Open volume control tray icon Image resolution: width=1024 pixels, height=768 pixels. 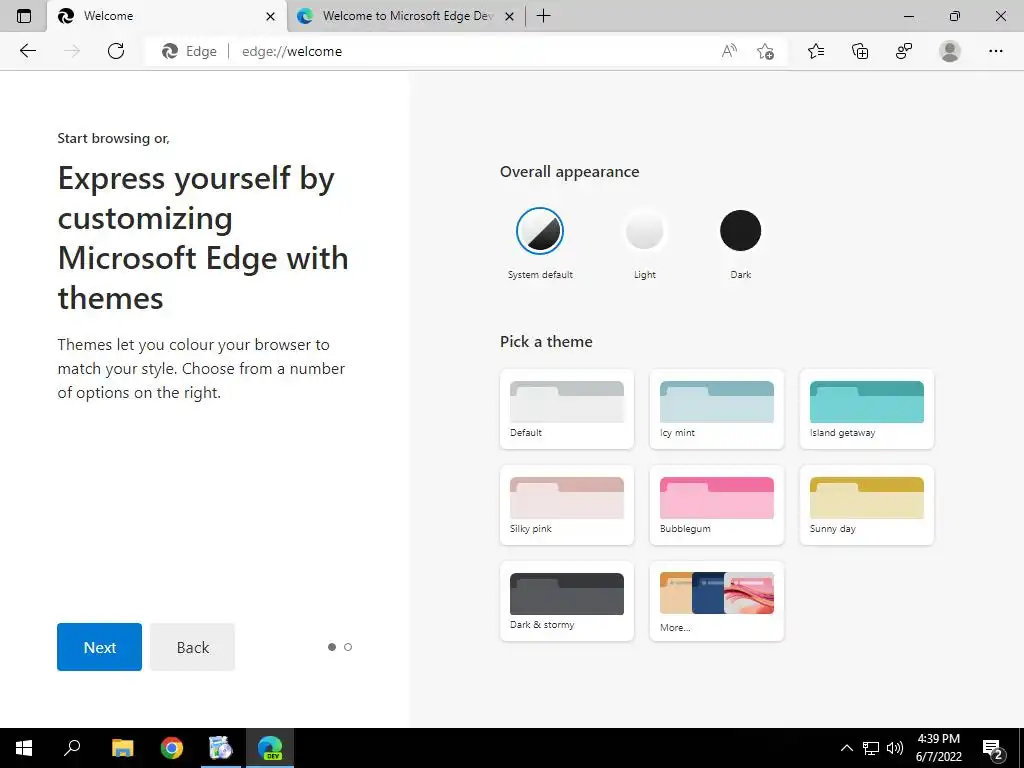pyautogui.click(x=895, y=748)
